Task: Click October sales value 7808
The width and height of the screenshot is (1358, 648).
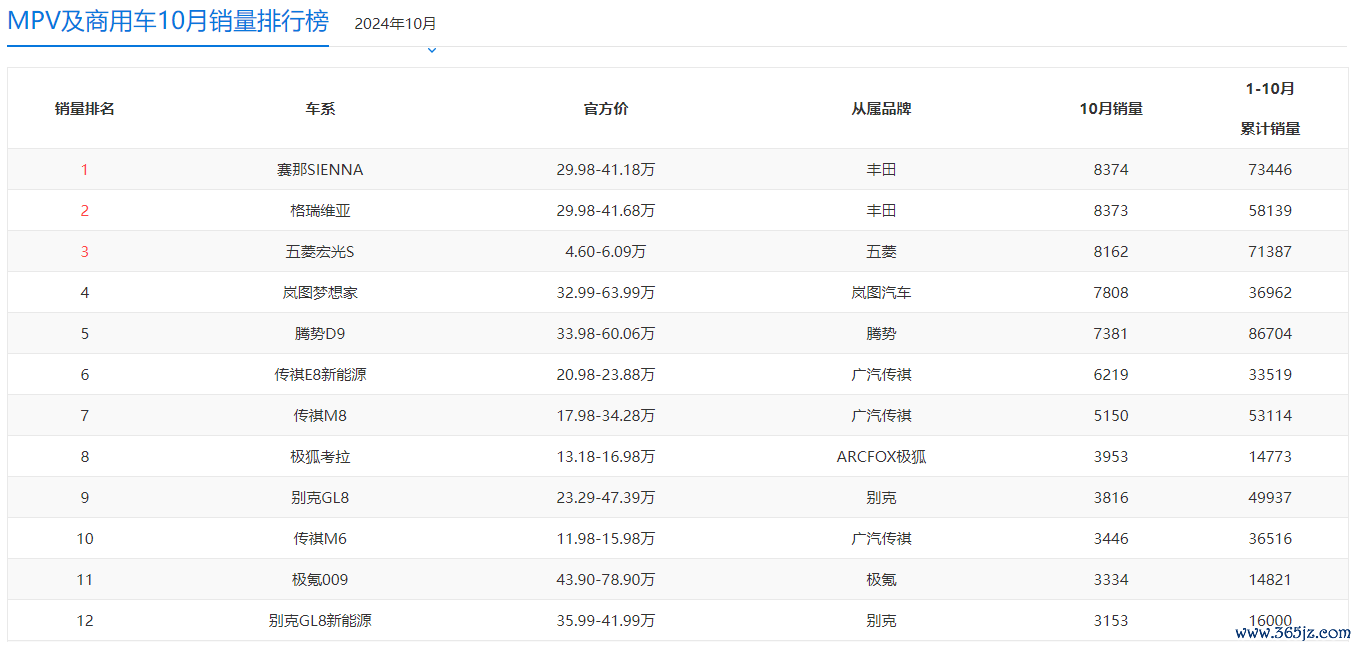Action: coord(1111,293)
